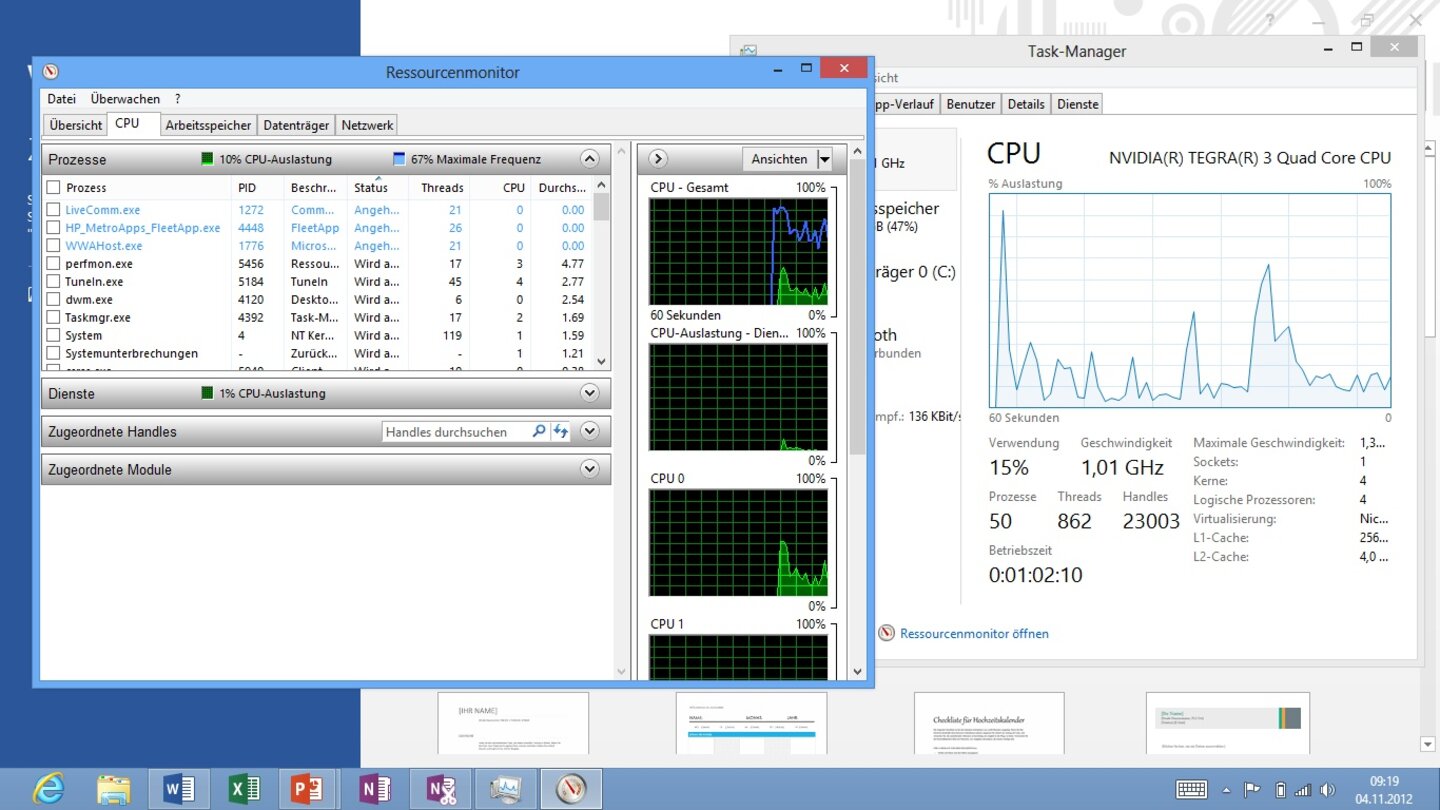This screenshot has width=1440, height=810.
Task: Check the HP_MetroApps_FleetApp.exe checkbox
Action: coord(54,228)
